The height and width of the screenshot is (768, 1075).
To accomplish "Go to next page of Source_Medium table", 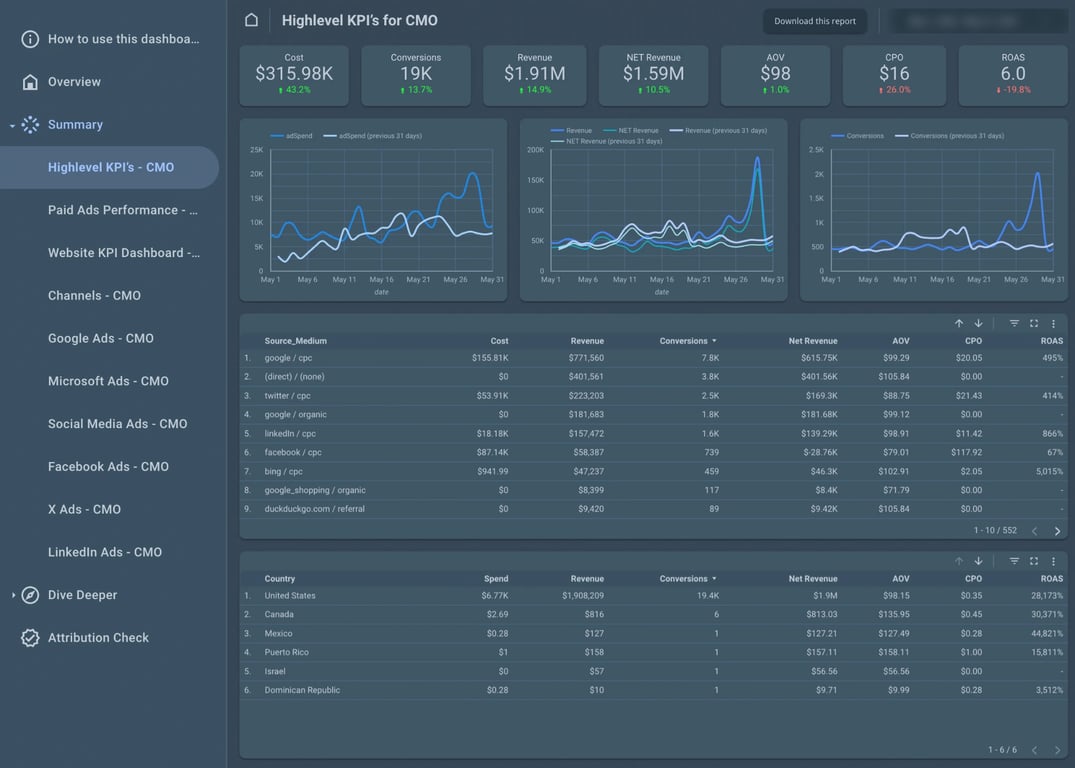I will tap(1057, 531).
